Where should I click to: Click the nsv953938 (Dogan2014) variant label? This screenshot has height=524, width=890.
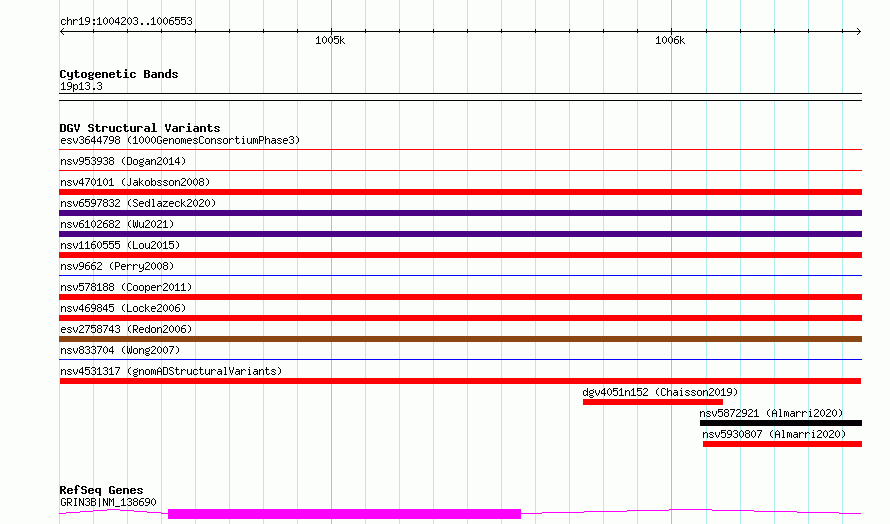coord(123,161)
